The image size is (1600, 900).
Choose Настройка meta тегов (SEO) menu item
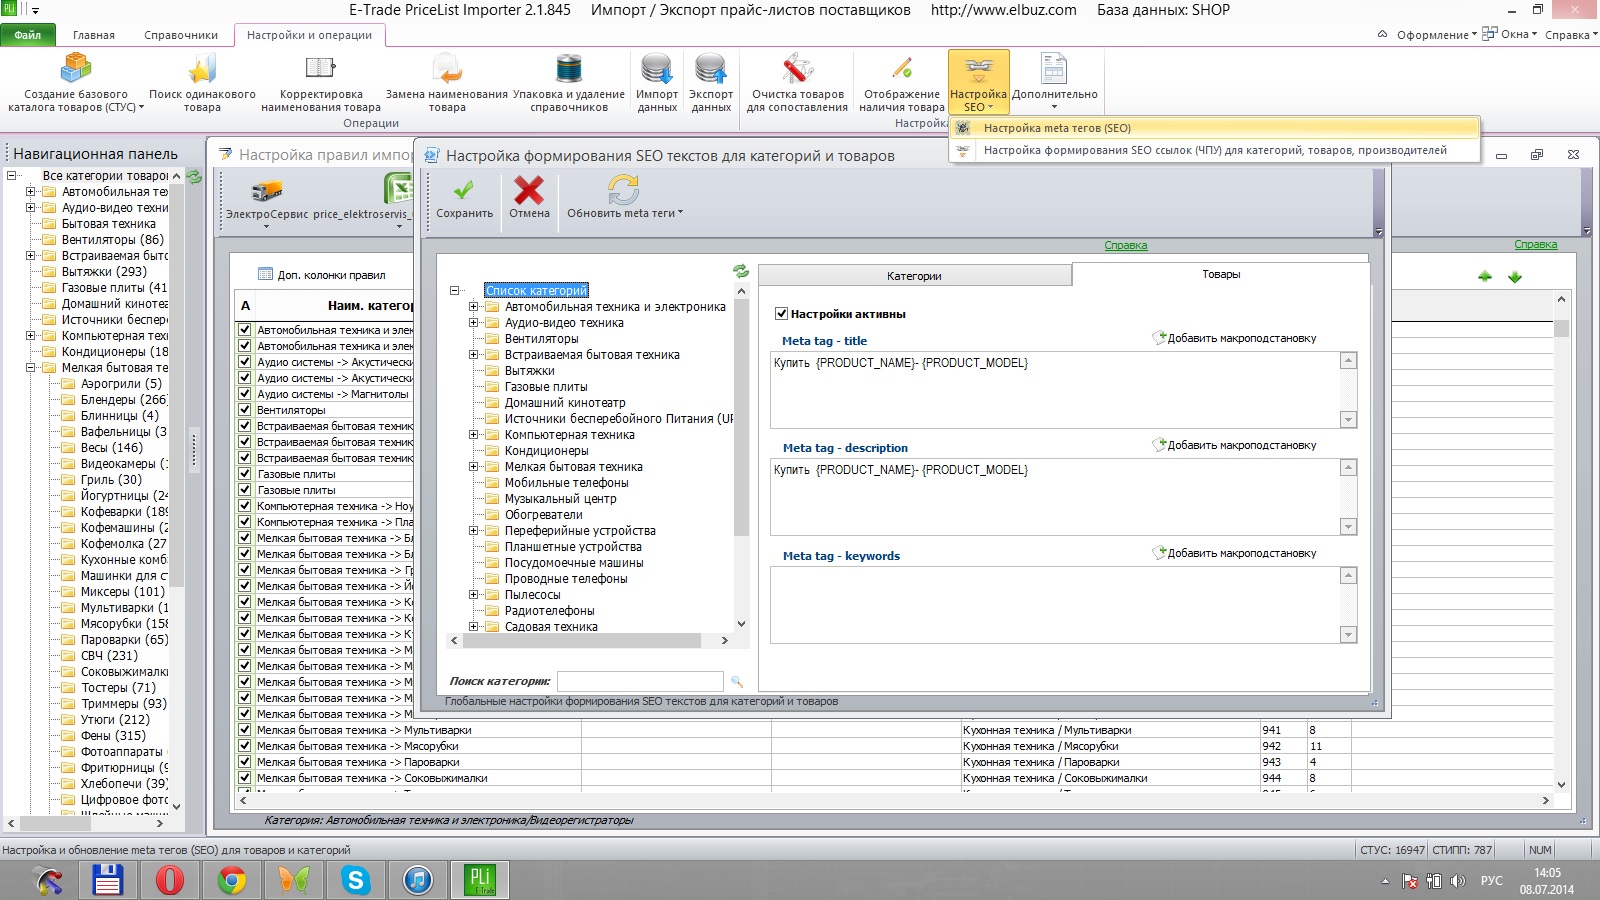coord(1214,128)
